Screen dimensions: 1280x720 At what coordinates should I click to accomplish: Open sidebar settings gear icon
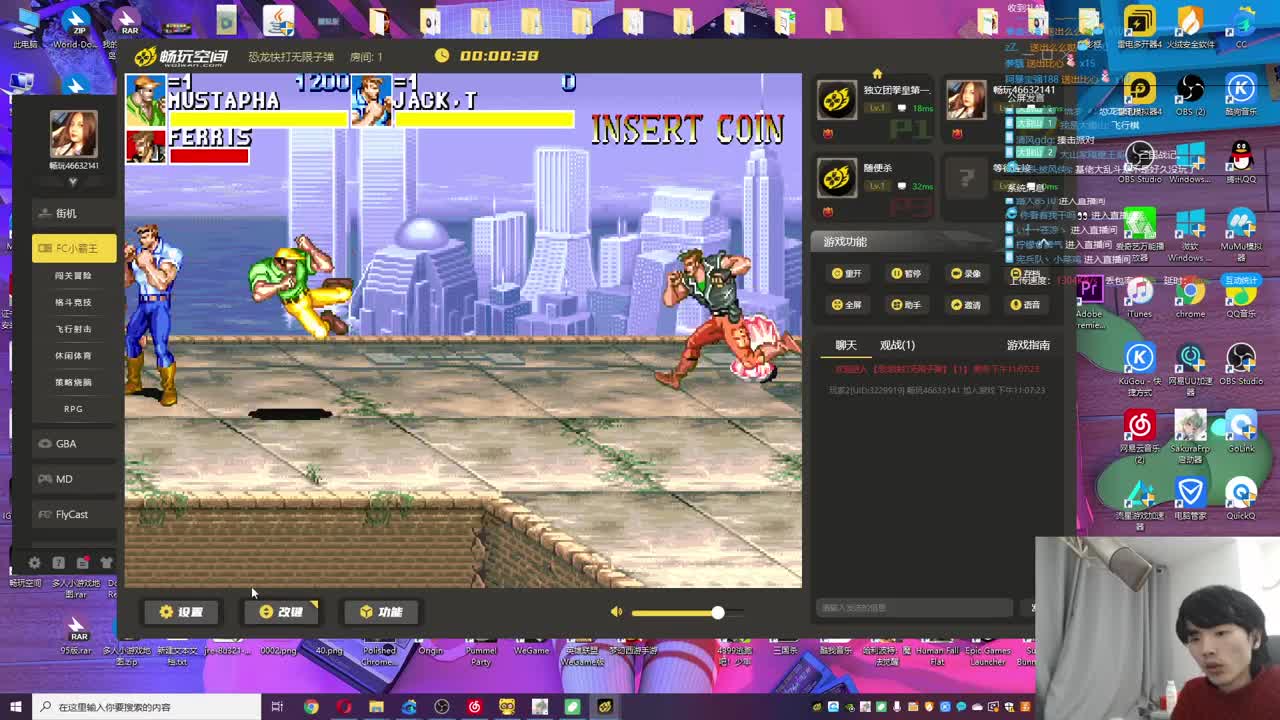34,563
